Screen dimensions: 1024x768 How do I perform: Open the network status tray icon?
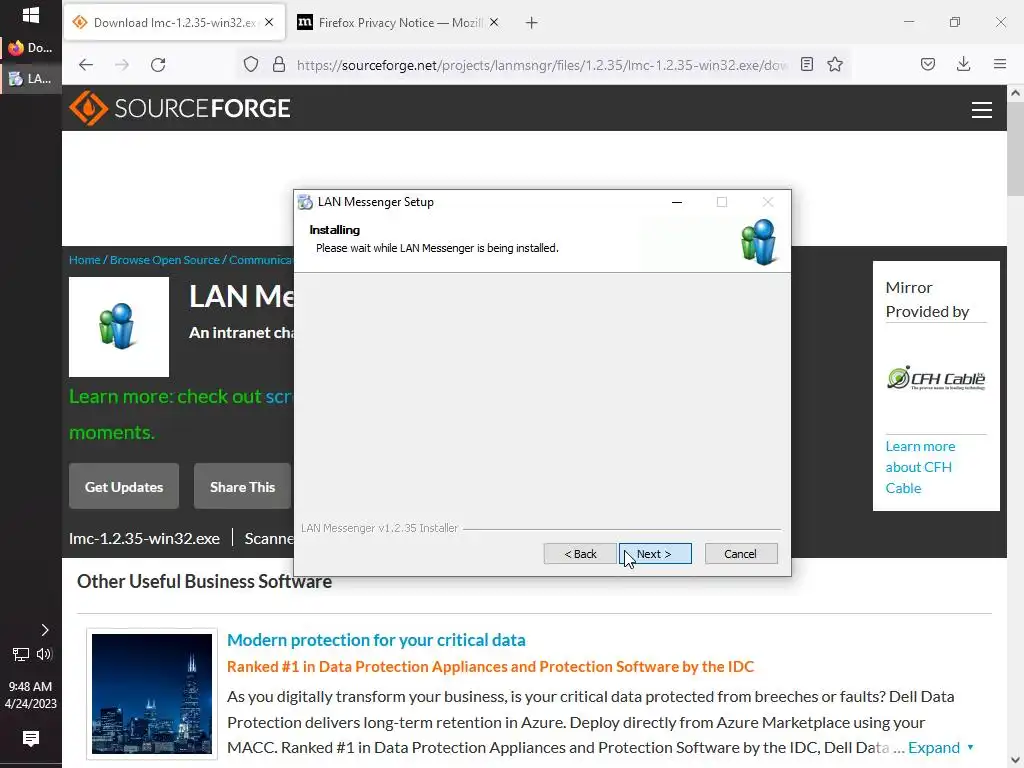click(20, 654)
